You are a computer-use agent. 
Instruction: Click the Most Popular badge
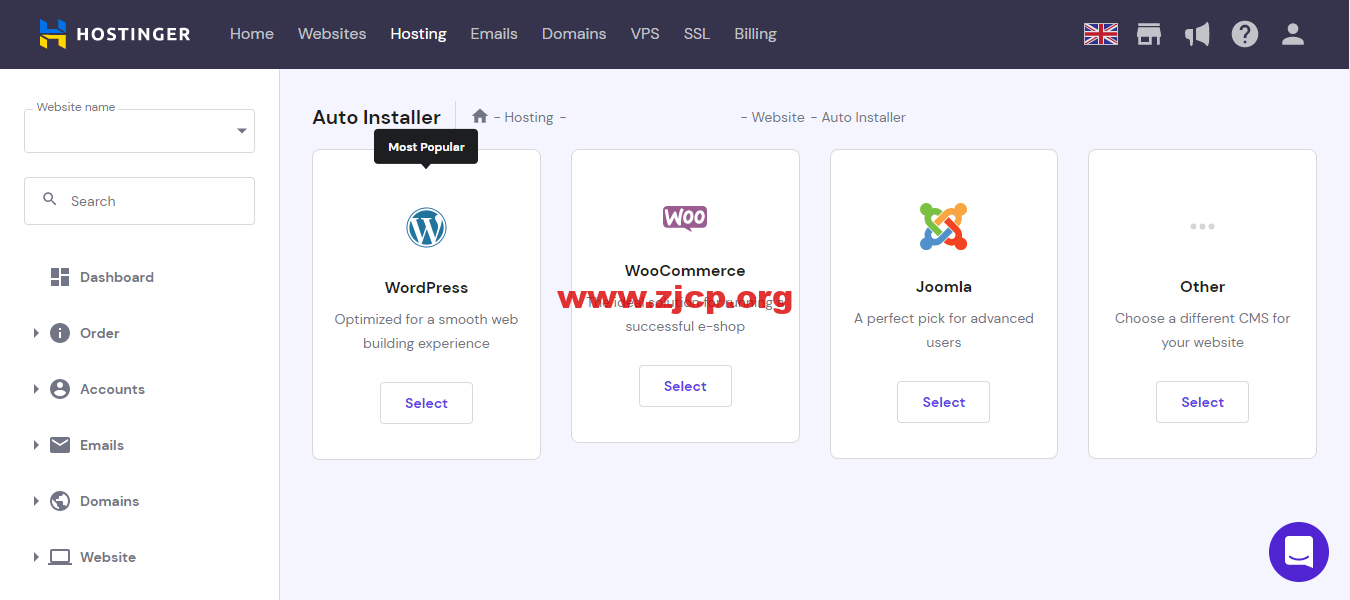(x=426, y=147)
